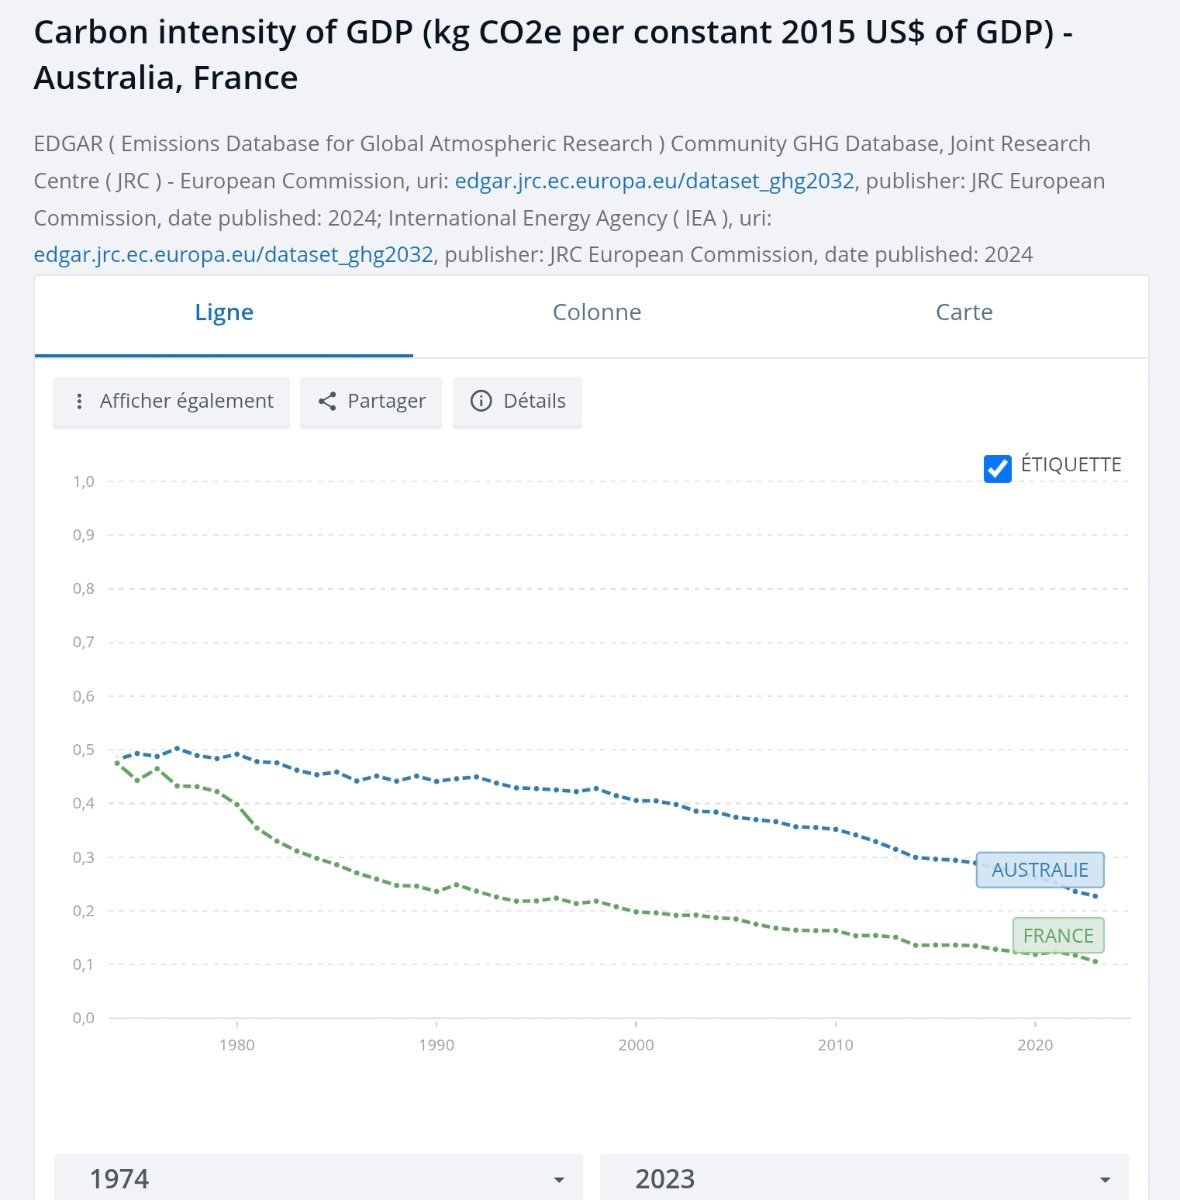Open the Carte tab

tap(964, 313)
